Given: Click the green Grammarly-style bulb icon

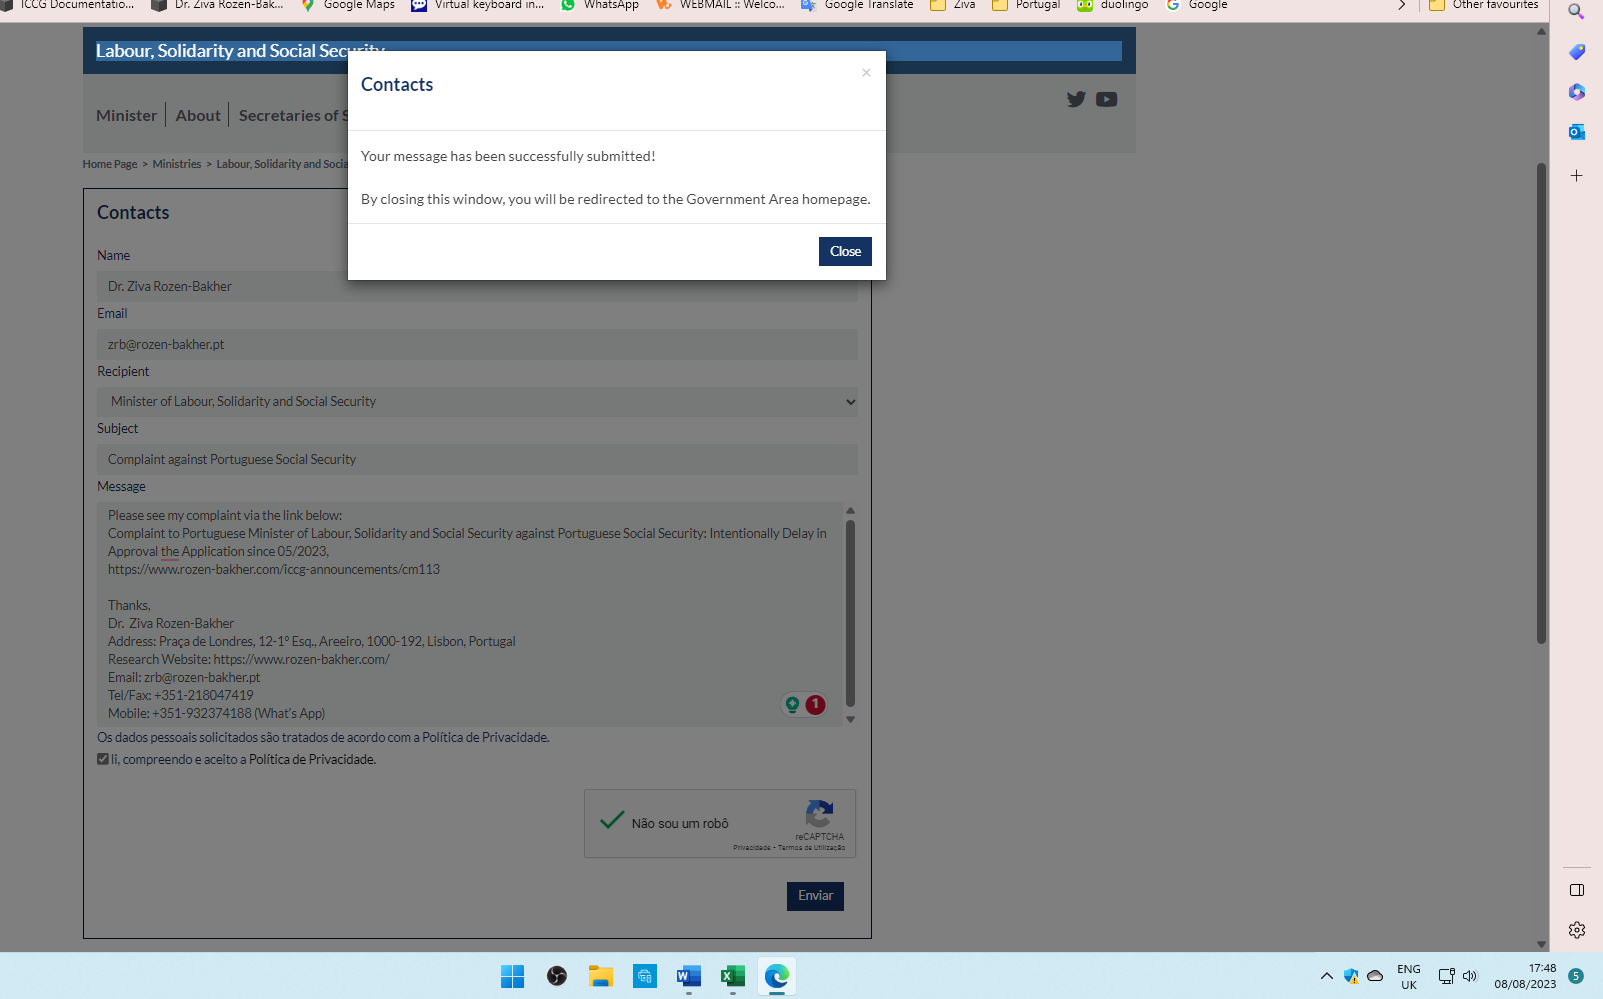Looking at the screenshot, I should (792, 705).
